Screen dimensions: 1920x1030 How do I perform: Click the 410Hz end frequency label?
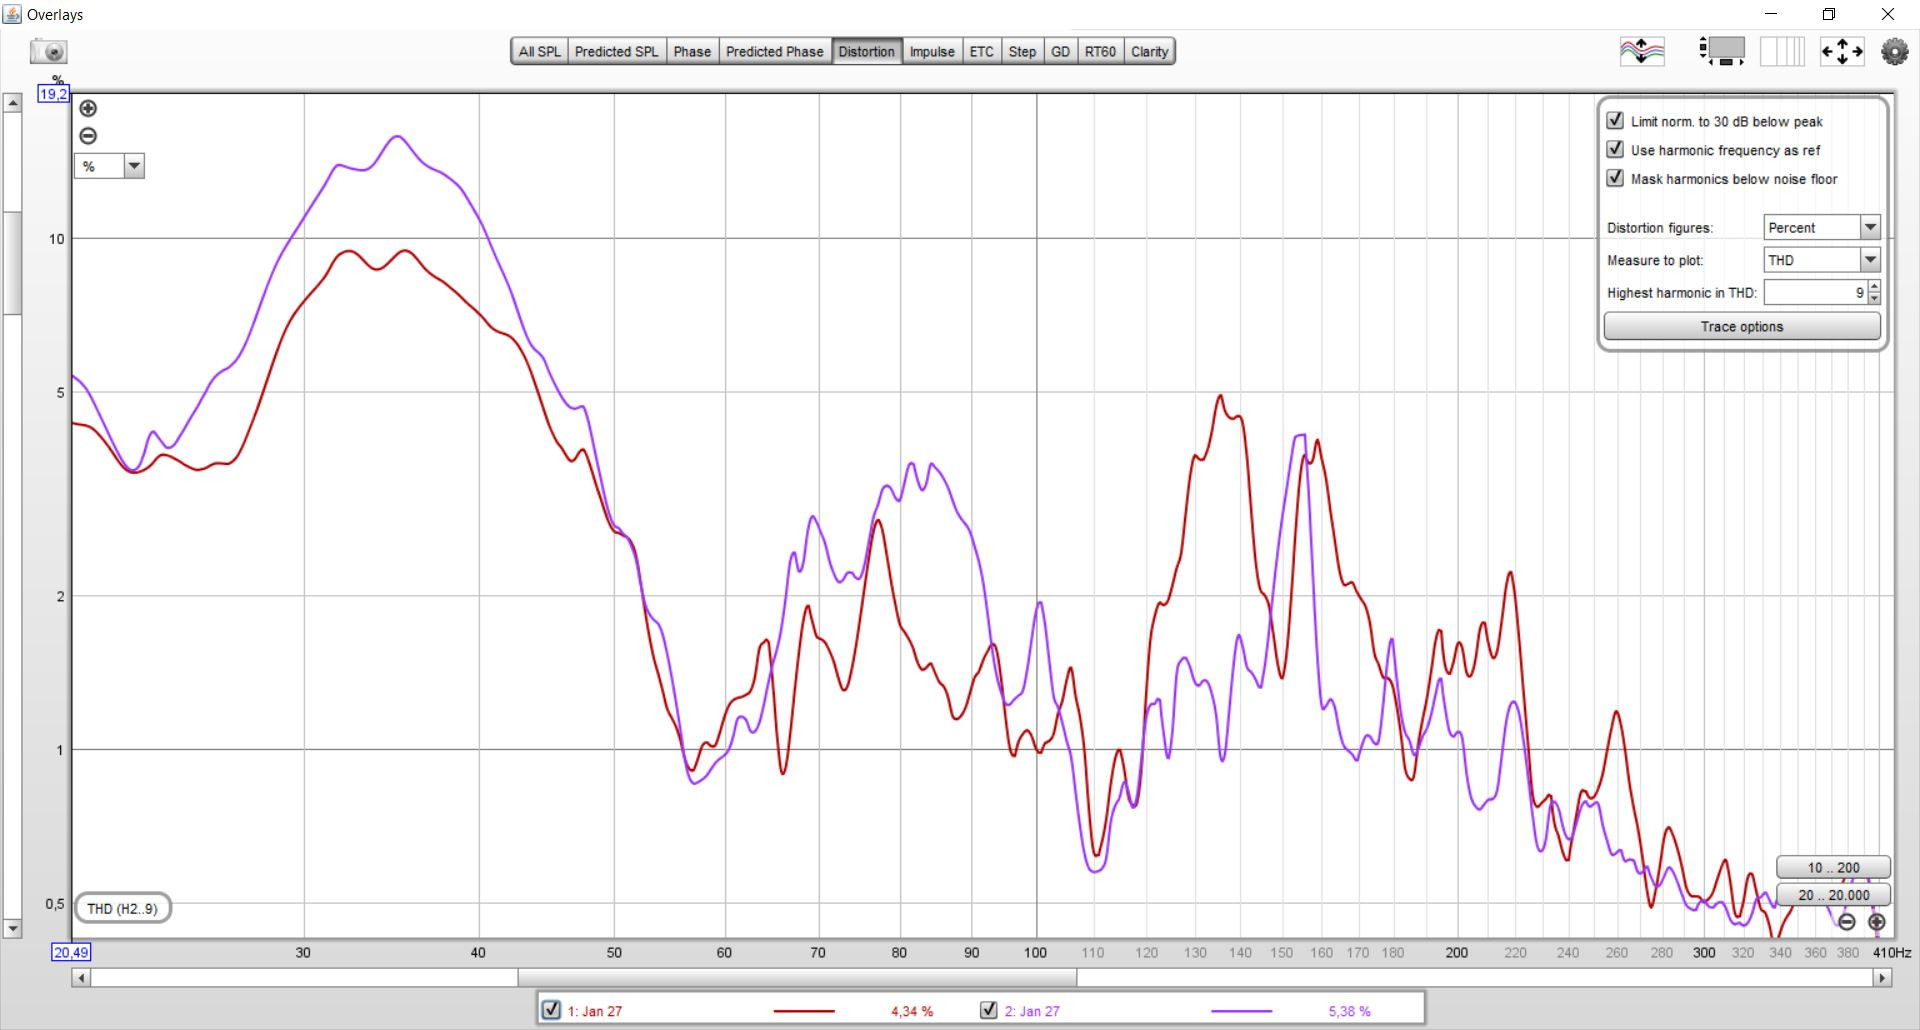[x=1892, y=953]
